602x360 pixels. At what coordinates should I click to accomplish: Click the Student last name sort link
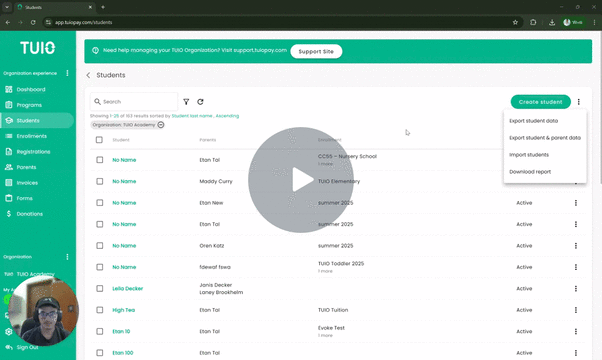pyautogui.click(x=192, y=116)
